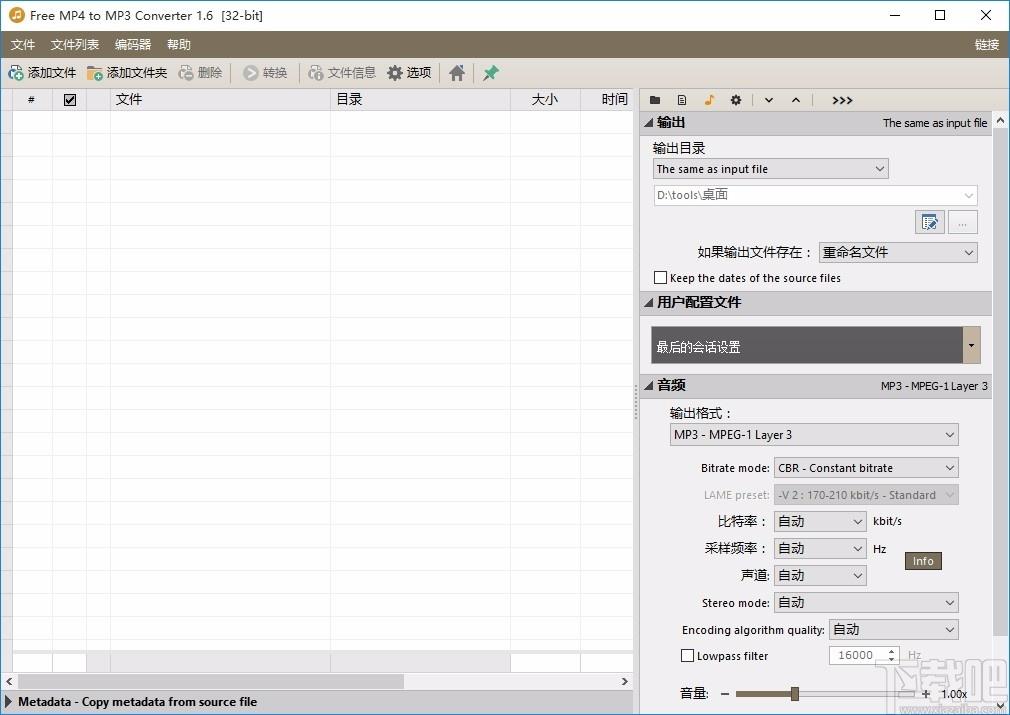The height and width of the screenshot is (715, 1010).
Task: Open the File (文件) menu
Action: pyautogui.click(x=23, y=44)
